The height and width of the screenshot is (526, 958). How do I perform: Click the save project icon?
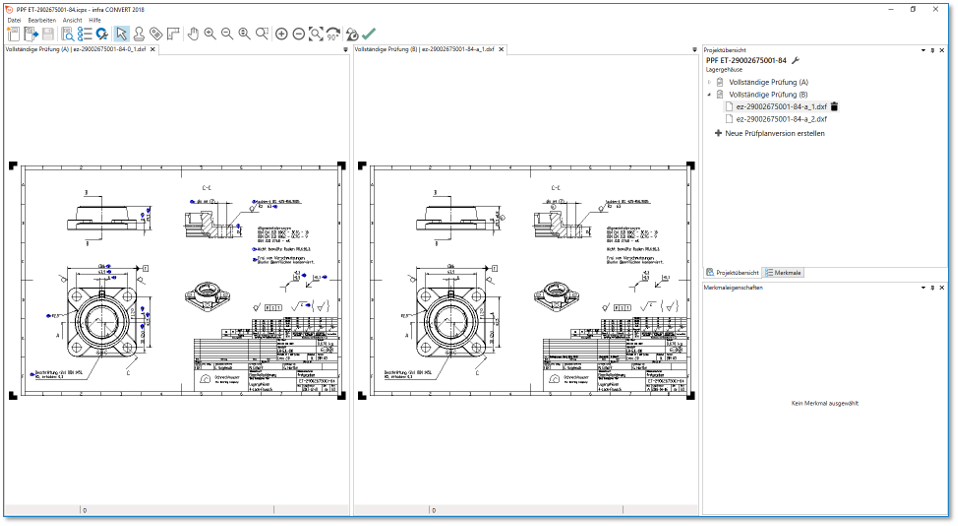click(x=48, y=34)
